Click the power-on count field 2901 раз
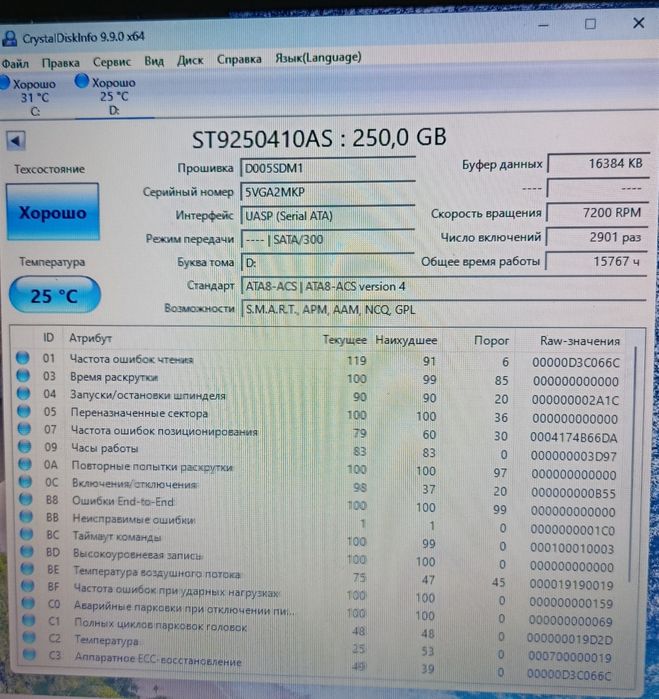 click(x=597, y=237)
